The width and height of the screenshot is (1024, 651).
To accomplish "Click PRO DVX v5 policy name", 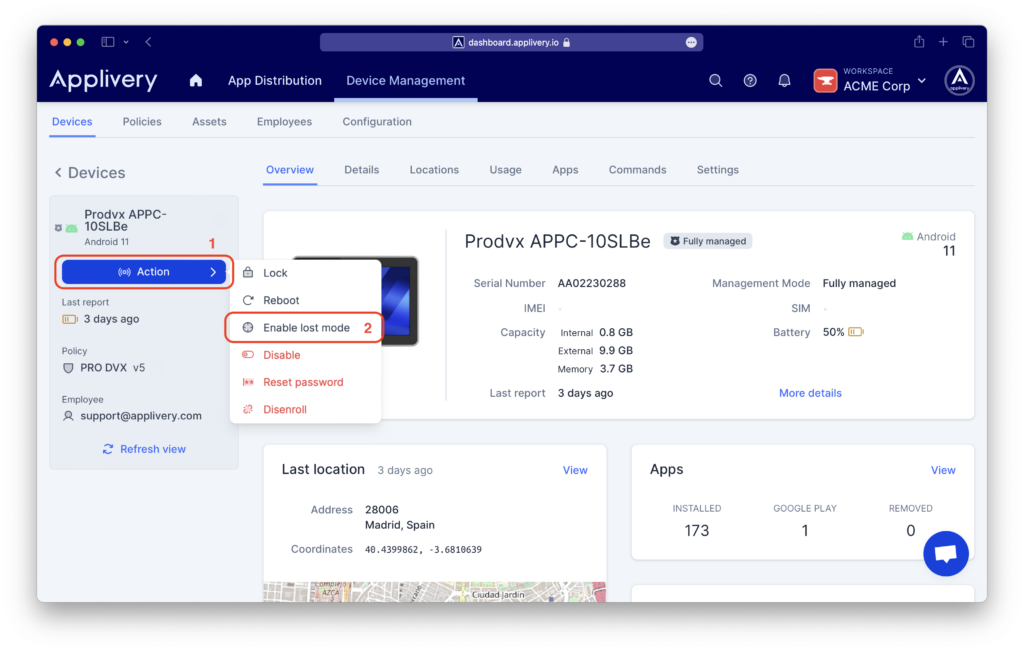I will tap(112, 368).
